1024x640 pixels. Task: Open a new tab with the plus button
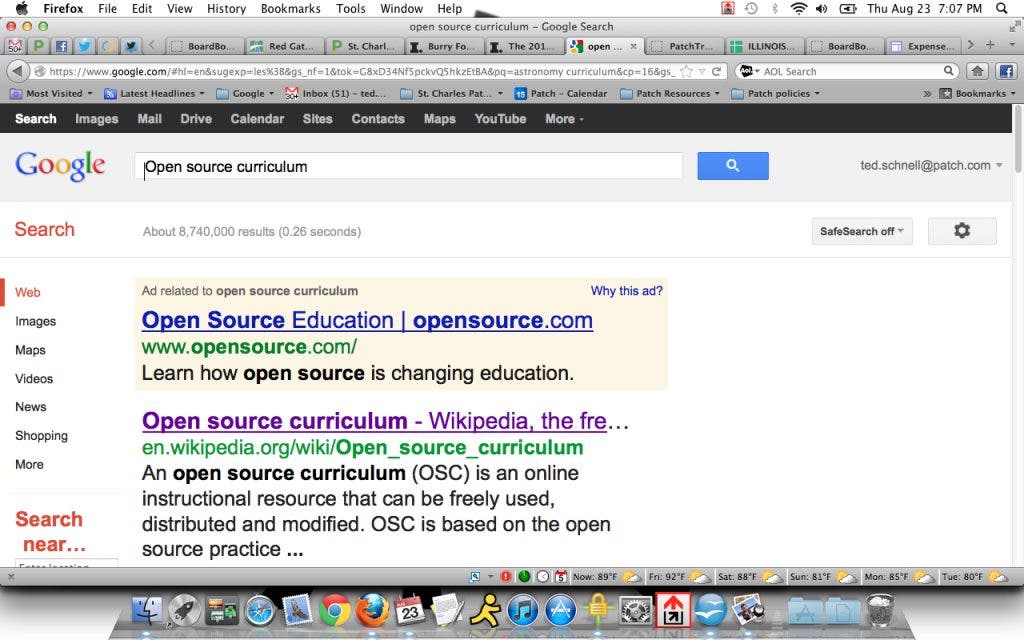[991, 44]
